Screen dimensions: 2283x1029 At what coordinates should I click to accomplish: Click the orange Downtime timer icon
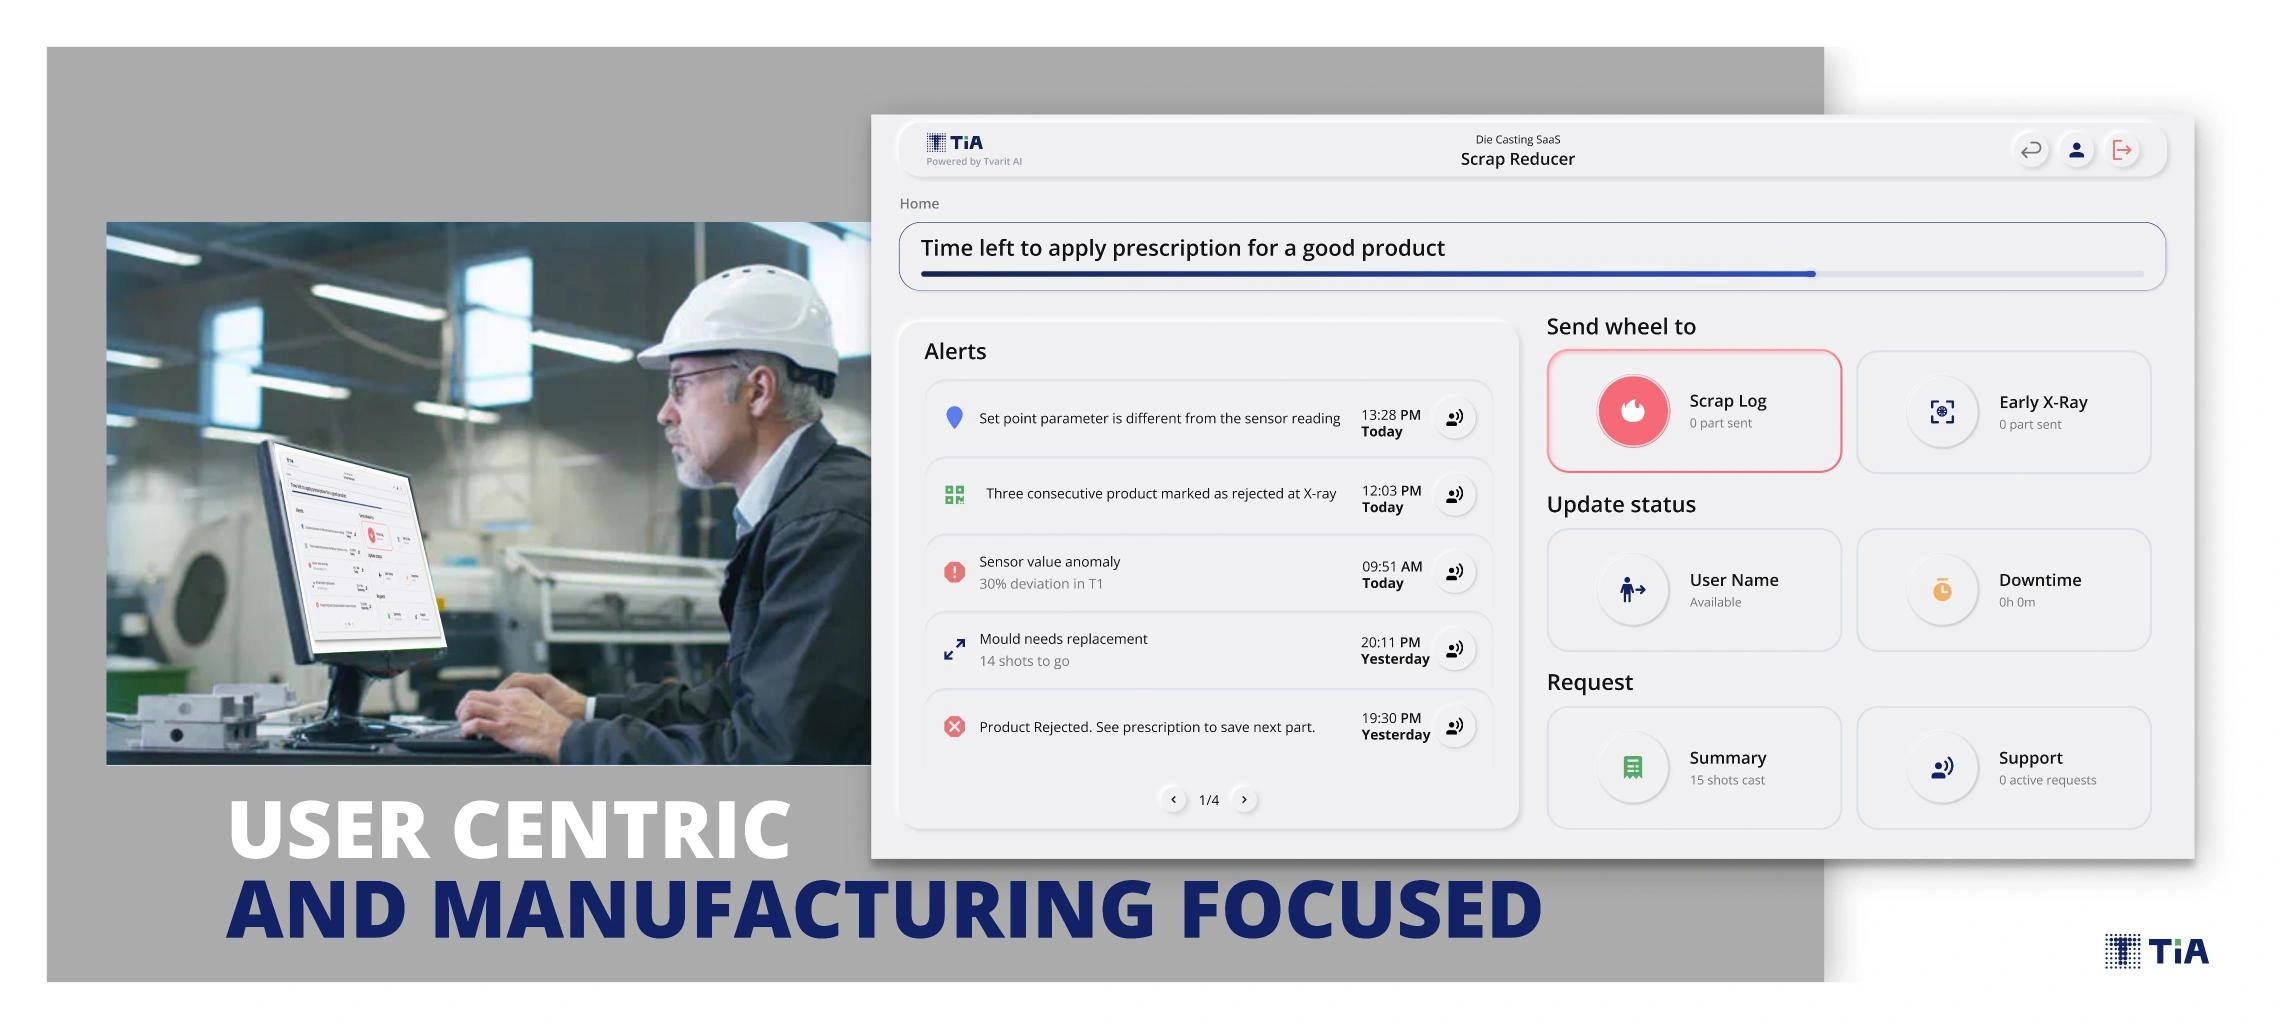(x=1942, y=590)
